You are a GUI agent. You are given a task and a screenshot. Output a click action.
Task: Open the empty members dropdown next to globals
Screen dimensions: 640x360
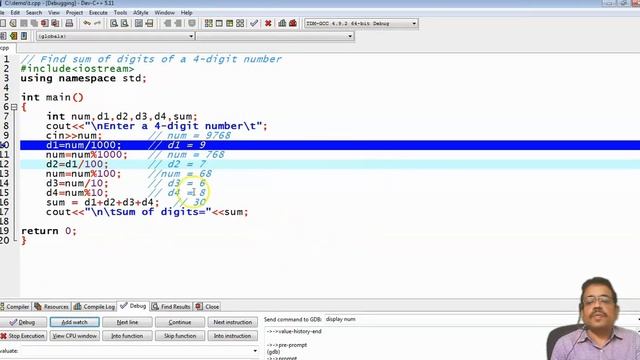(x=274, y=36)
